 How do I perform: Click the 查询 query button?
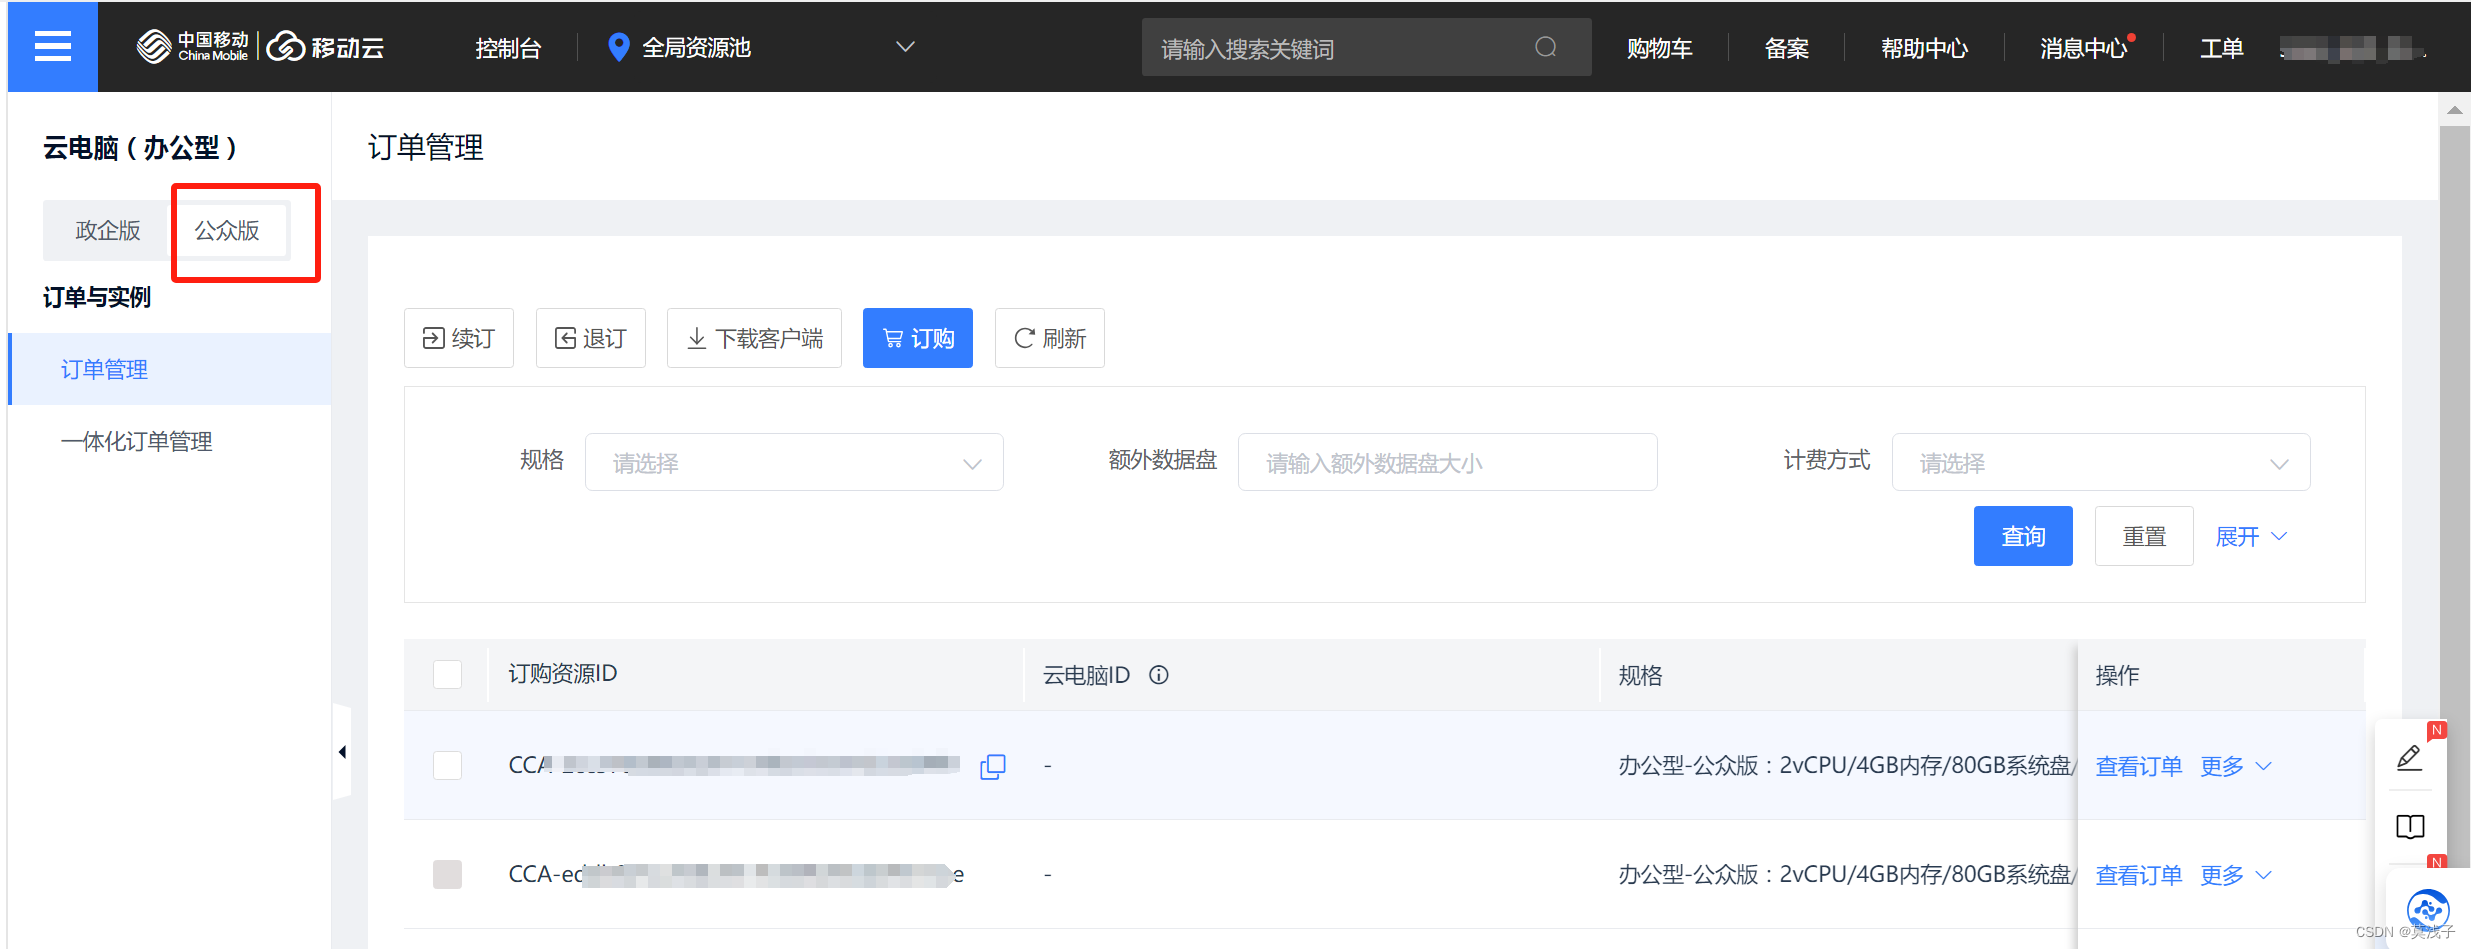click(2023, 536)
